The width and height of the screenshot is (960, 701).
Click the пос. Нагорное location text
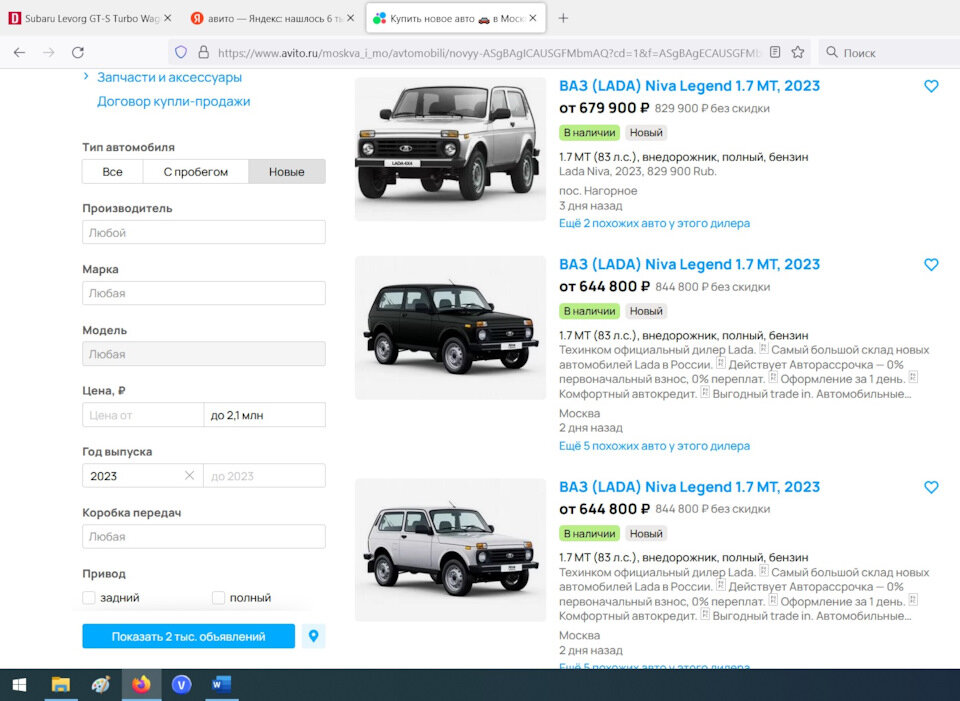598,191
